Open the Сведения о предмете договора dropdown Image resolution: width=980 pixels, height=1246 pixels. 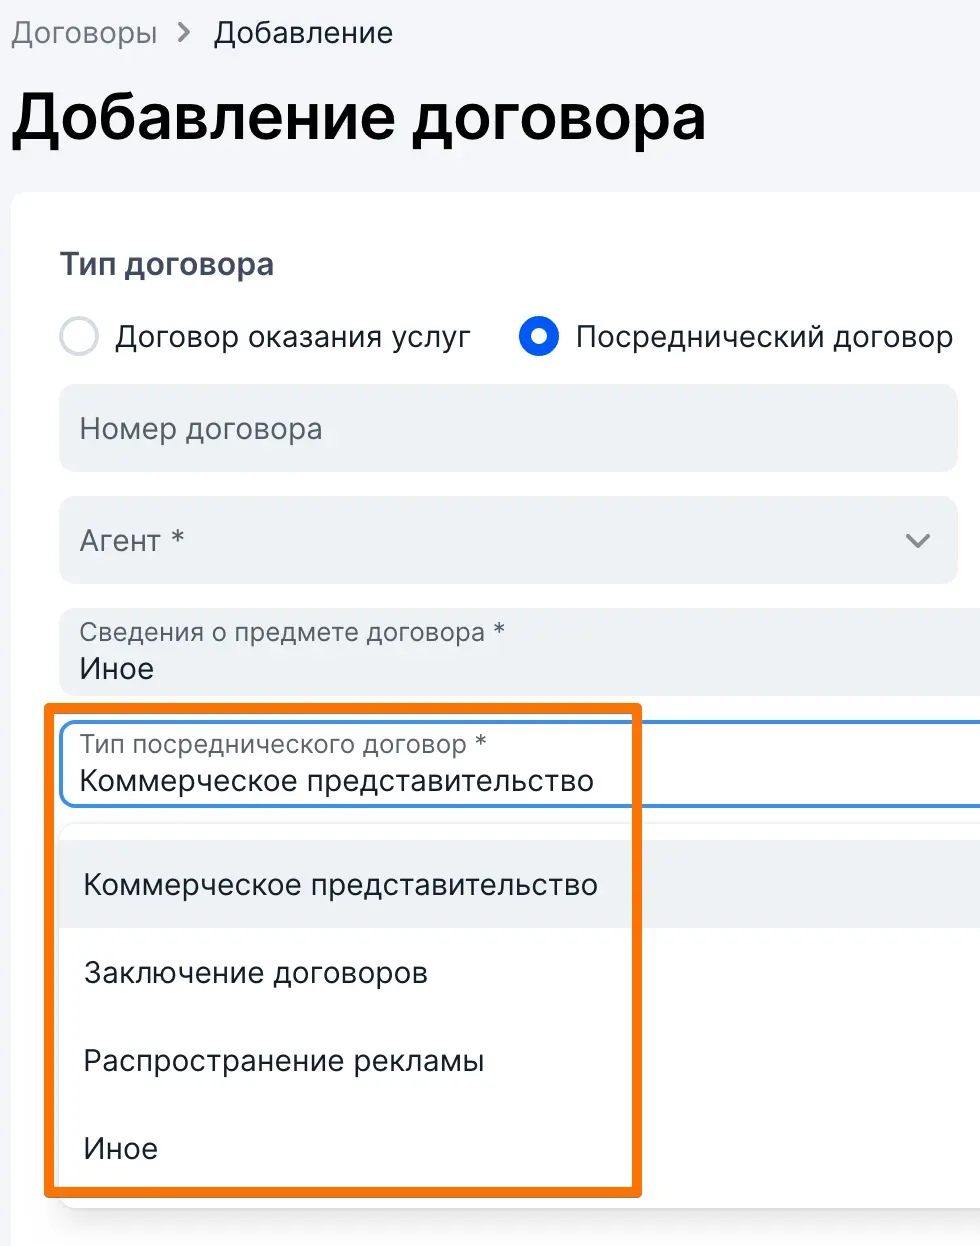[518, 652]
